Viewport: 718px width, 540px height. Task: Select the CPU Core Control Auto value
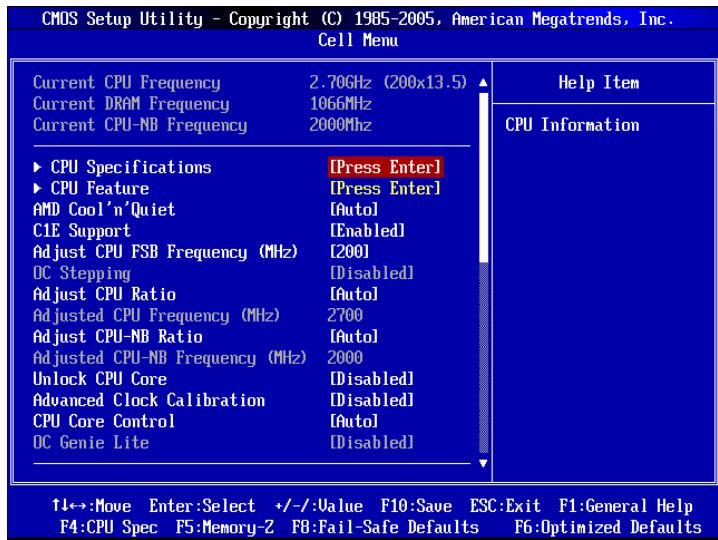(353, 421)
